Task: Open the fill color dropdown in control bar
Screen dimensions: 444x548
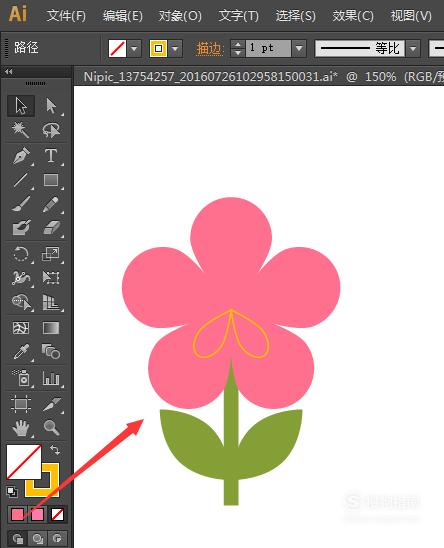Action: pyautogui.click(x=135, y=48)
